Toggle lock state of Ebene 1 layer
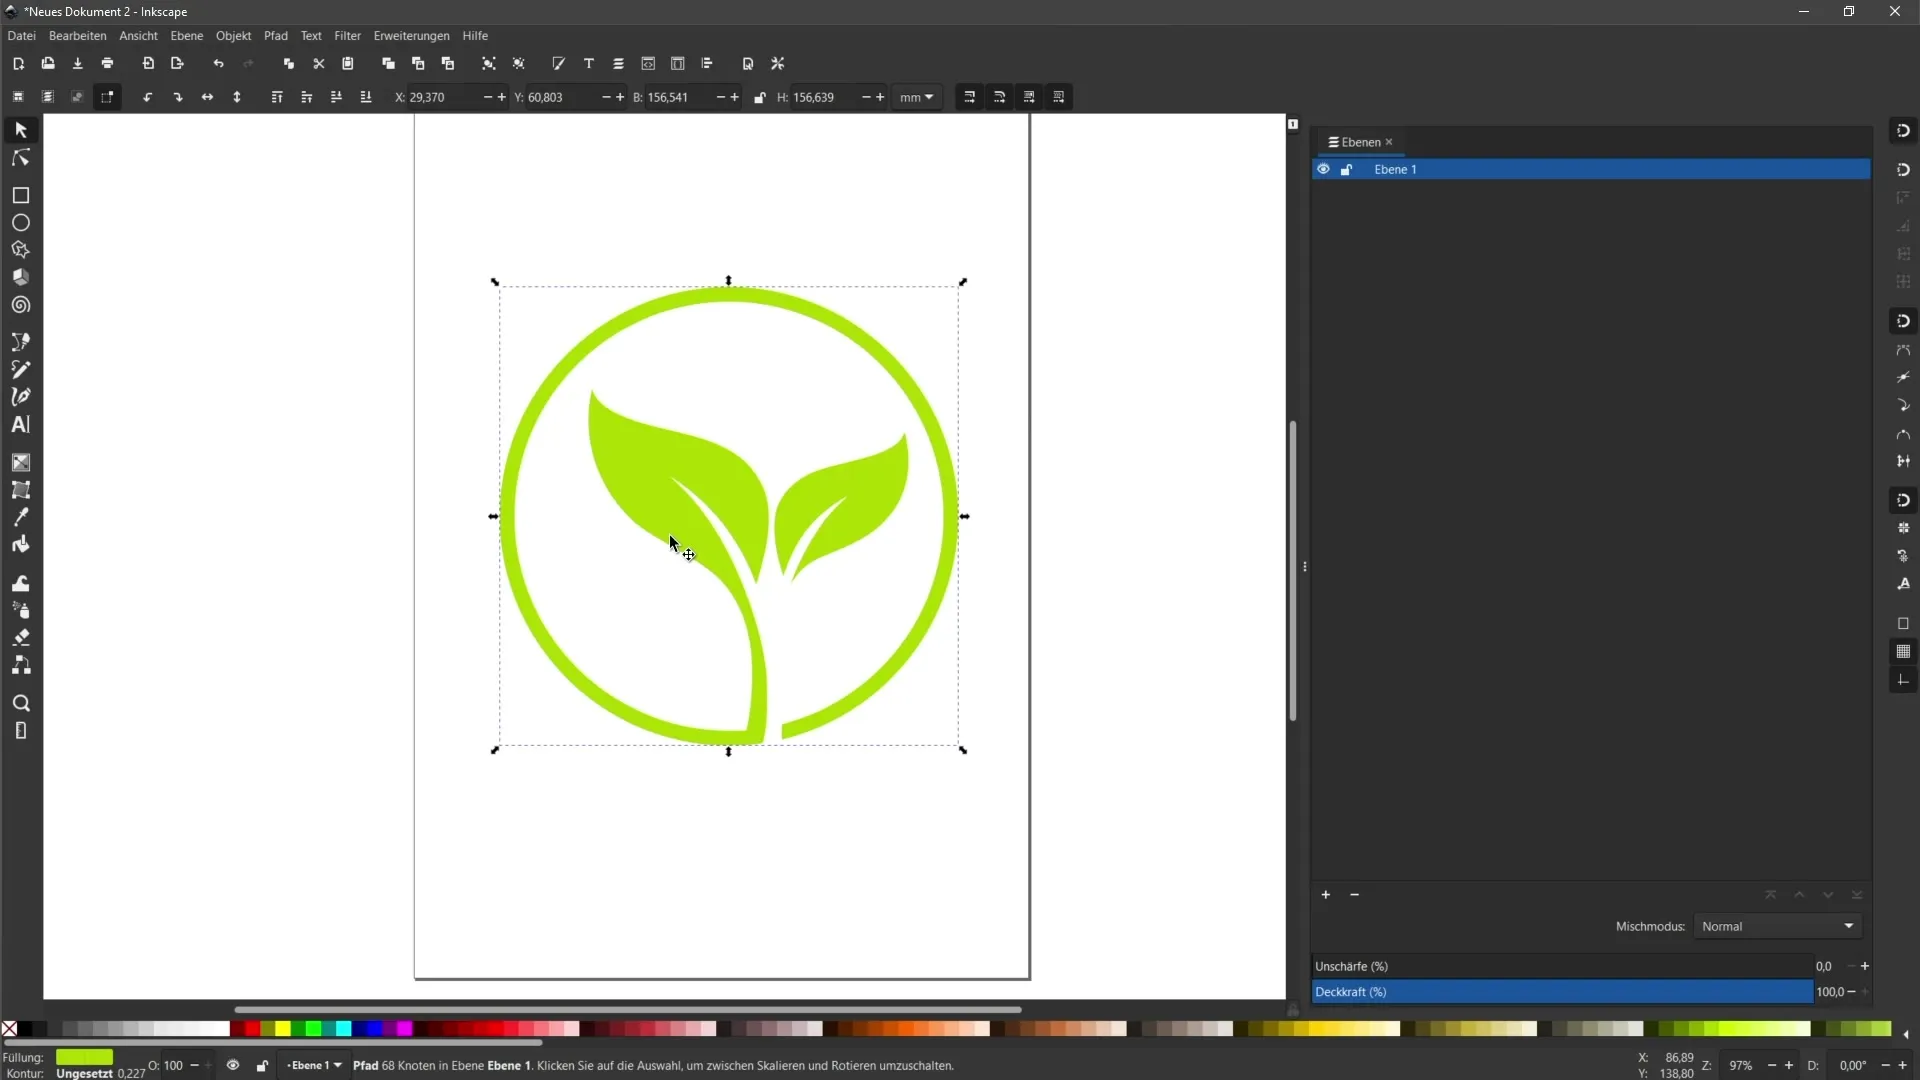Screen dimensions: 1920x1080 point(1346,169)
